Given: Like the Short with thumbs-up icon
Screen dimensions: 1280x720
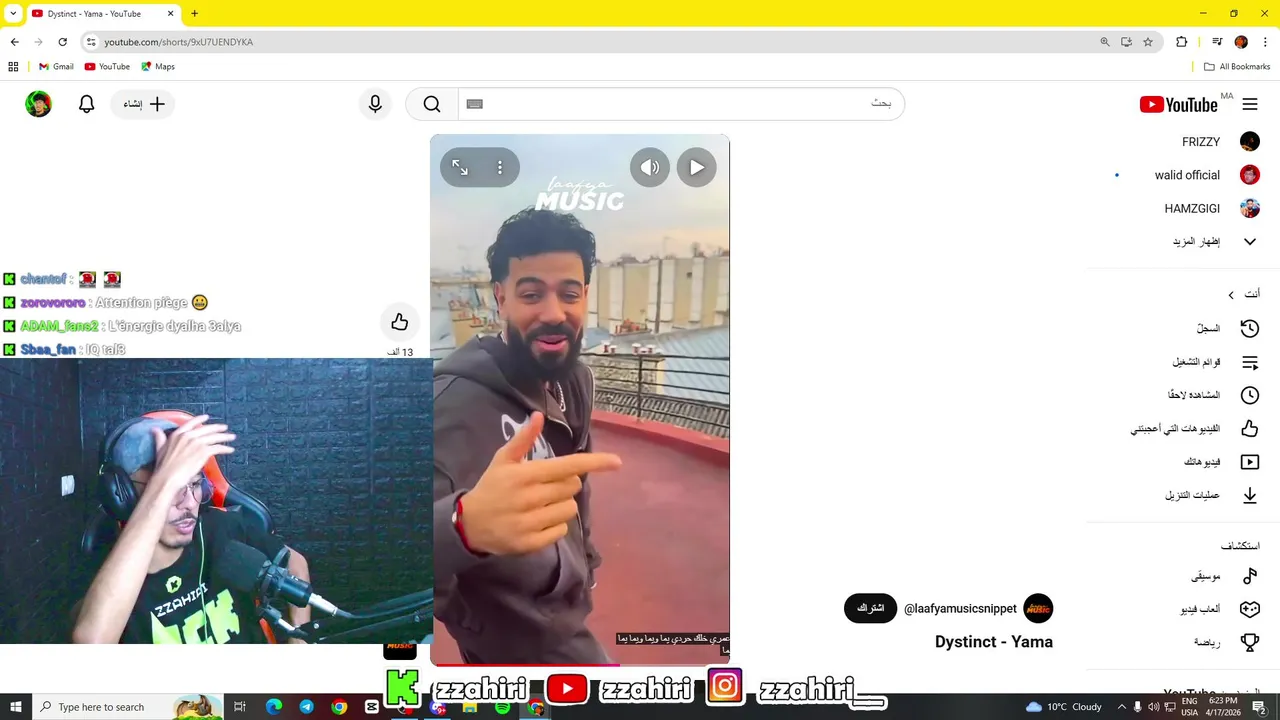Looking at the screenshot, I should tap(399, 322).
